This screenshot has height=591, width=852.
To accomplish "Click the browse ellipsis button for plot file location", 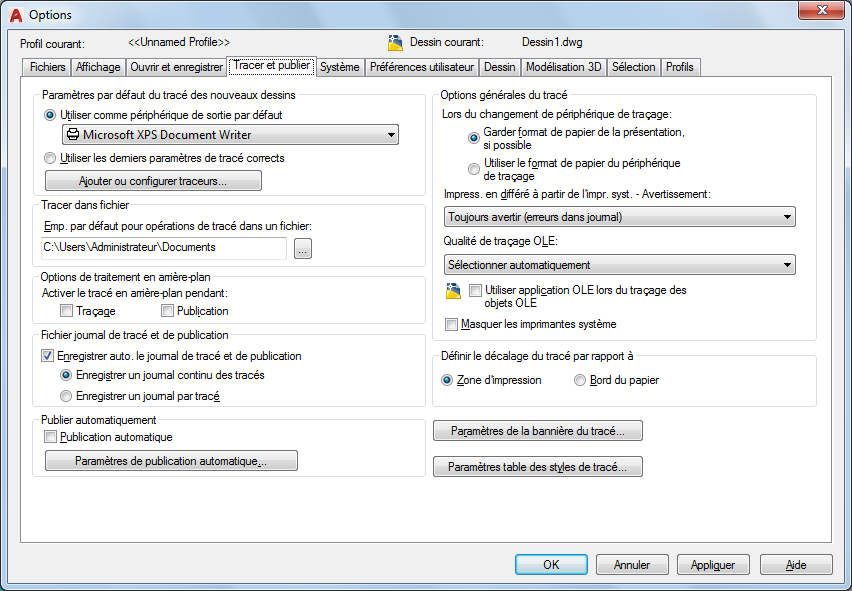I will [x=303, y=248].
